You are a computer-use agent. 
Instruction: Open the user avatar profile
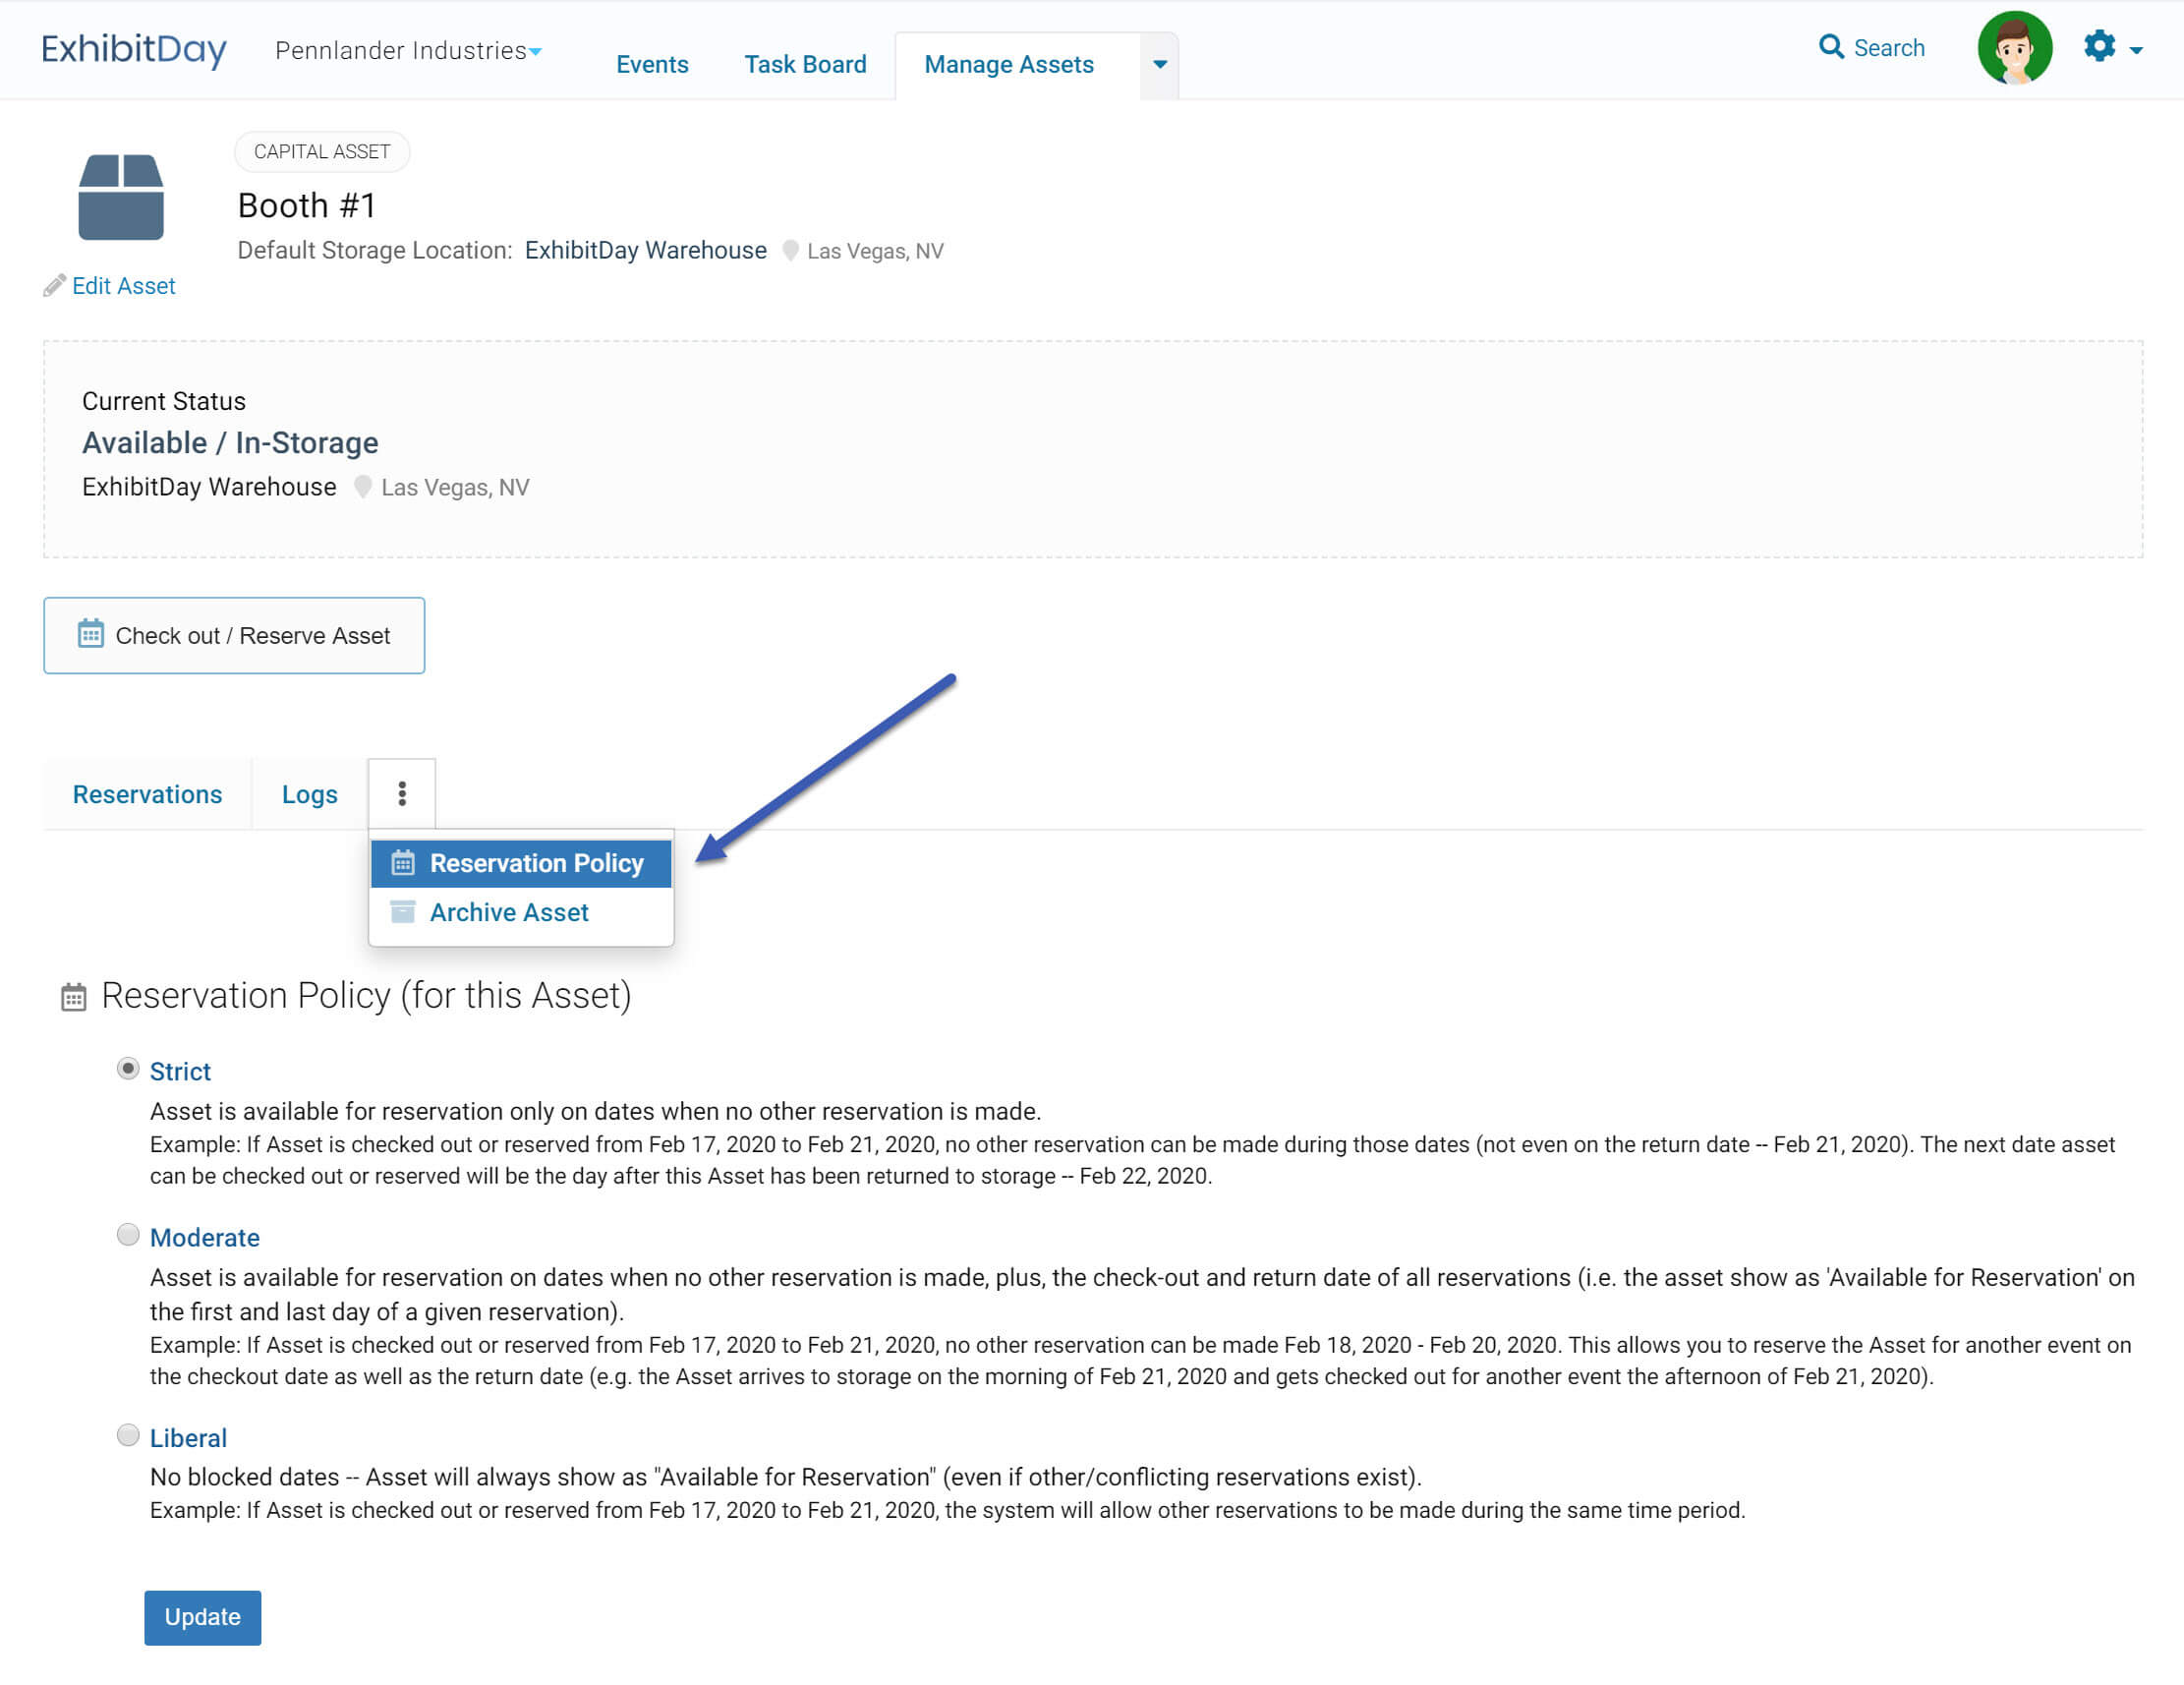pos(2014,48)
